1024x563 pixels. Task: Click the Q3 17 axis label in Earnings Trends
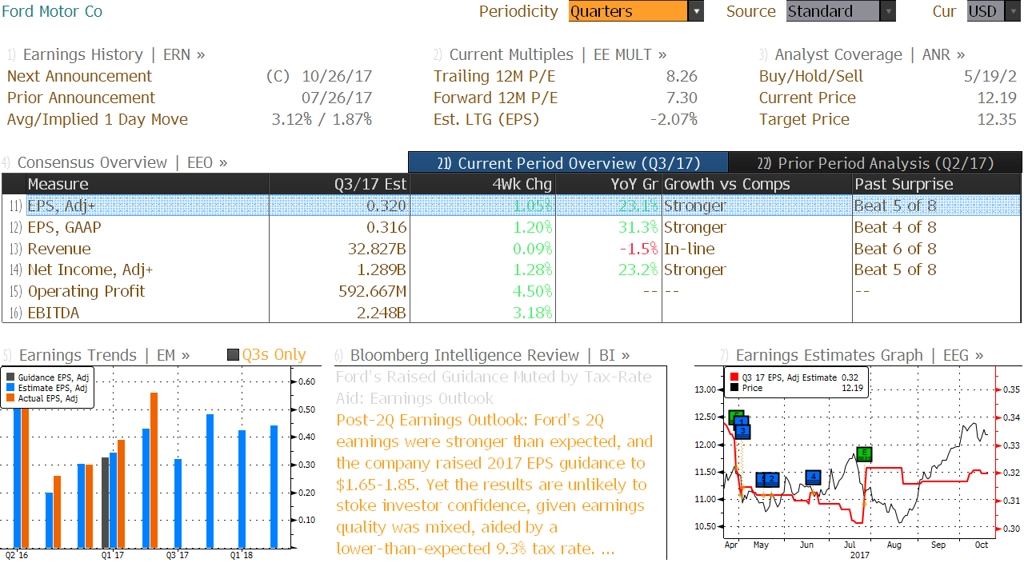177,555
